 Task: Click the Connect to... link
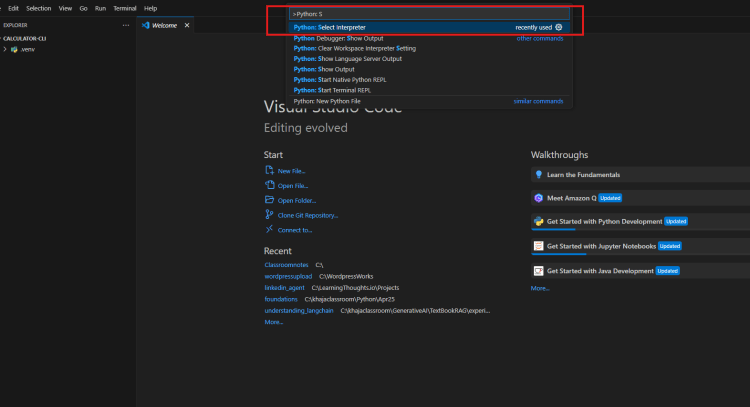pos(295,231)
